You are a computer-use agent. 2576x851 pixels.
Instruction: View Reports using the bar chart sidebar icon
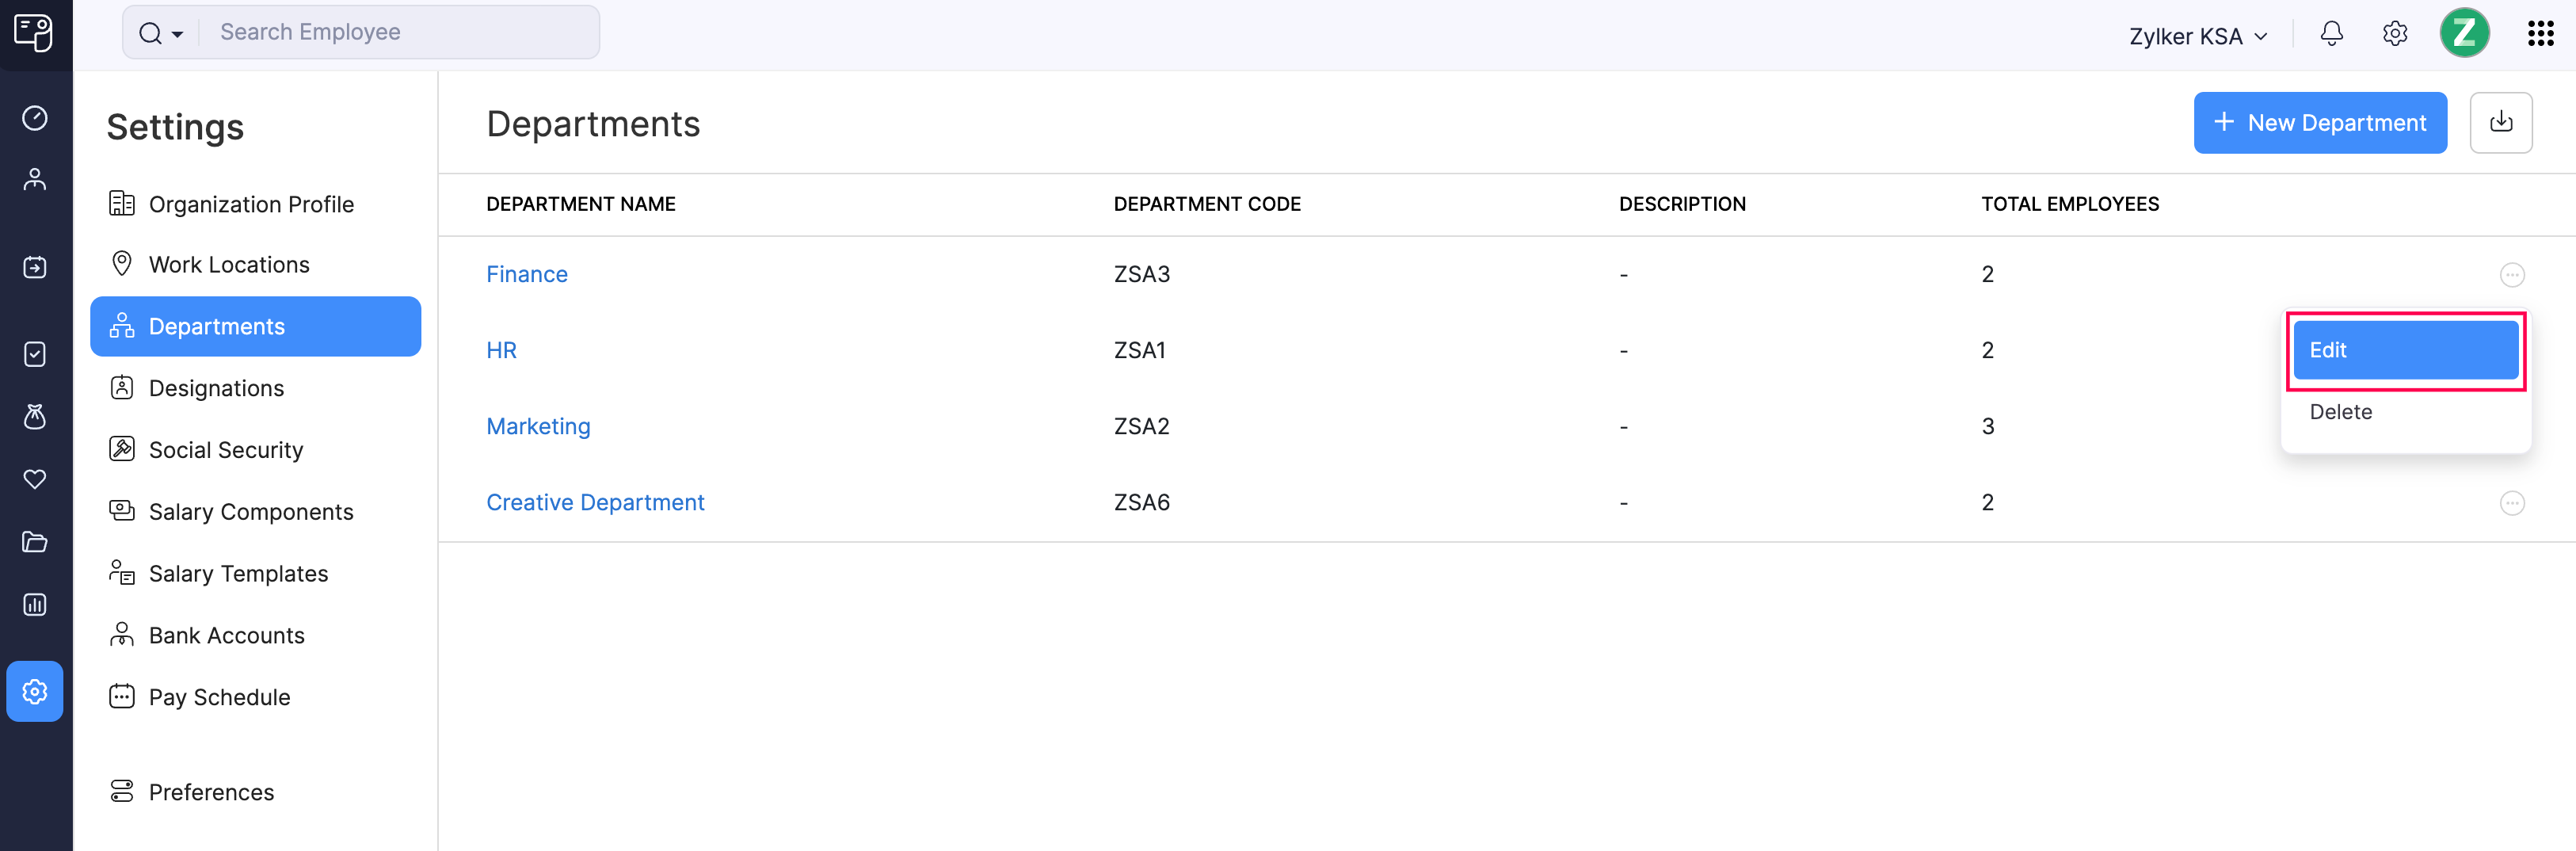tap(35, 604)
